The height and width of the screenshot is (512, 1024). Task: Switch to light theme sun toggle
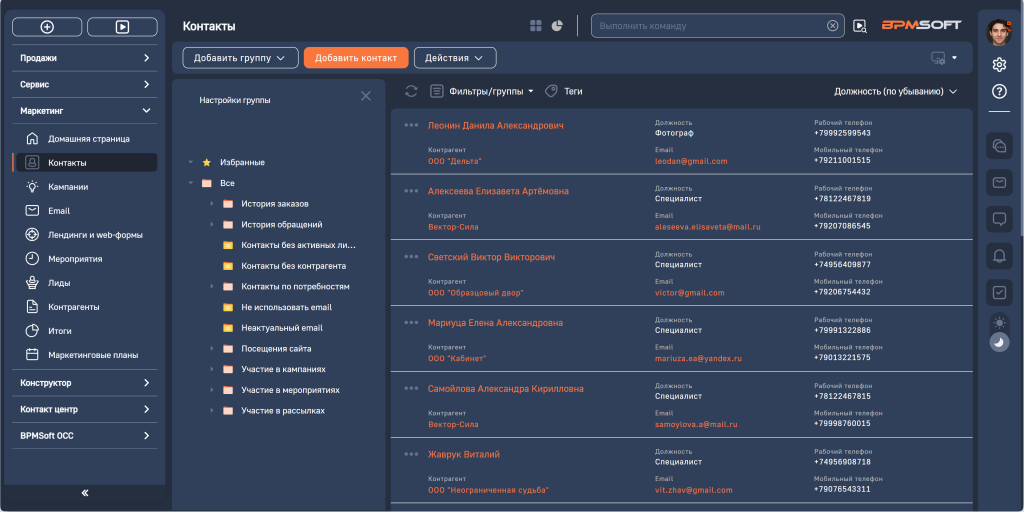pyautogui.click(x=998, y=322)
